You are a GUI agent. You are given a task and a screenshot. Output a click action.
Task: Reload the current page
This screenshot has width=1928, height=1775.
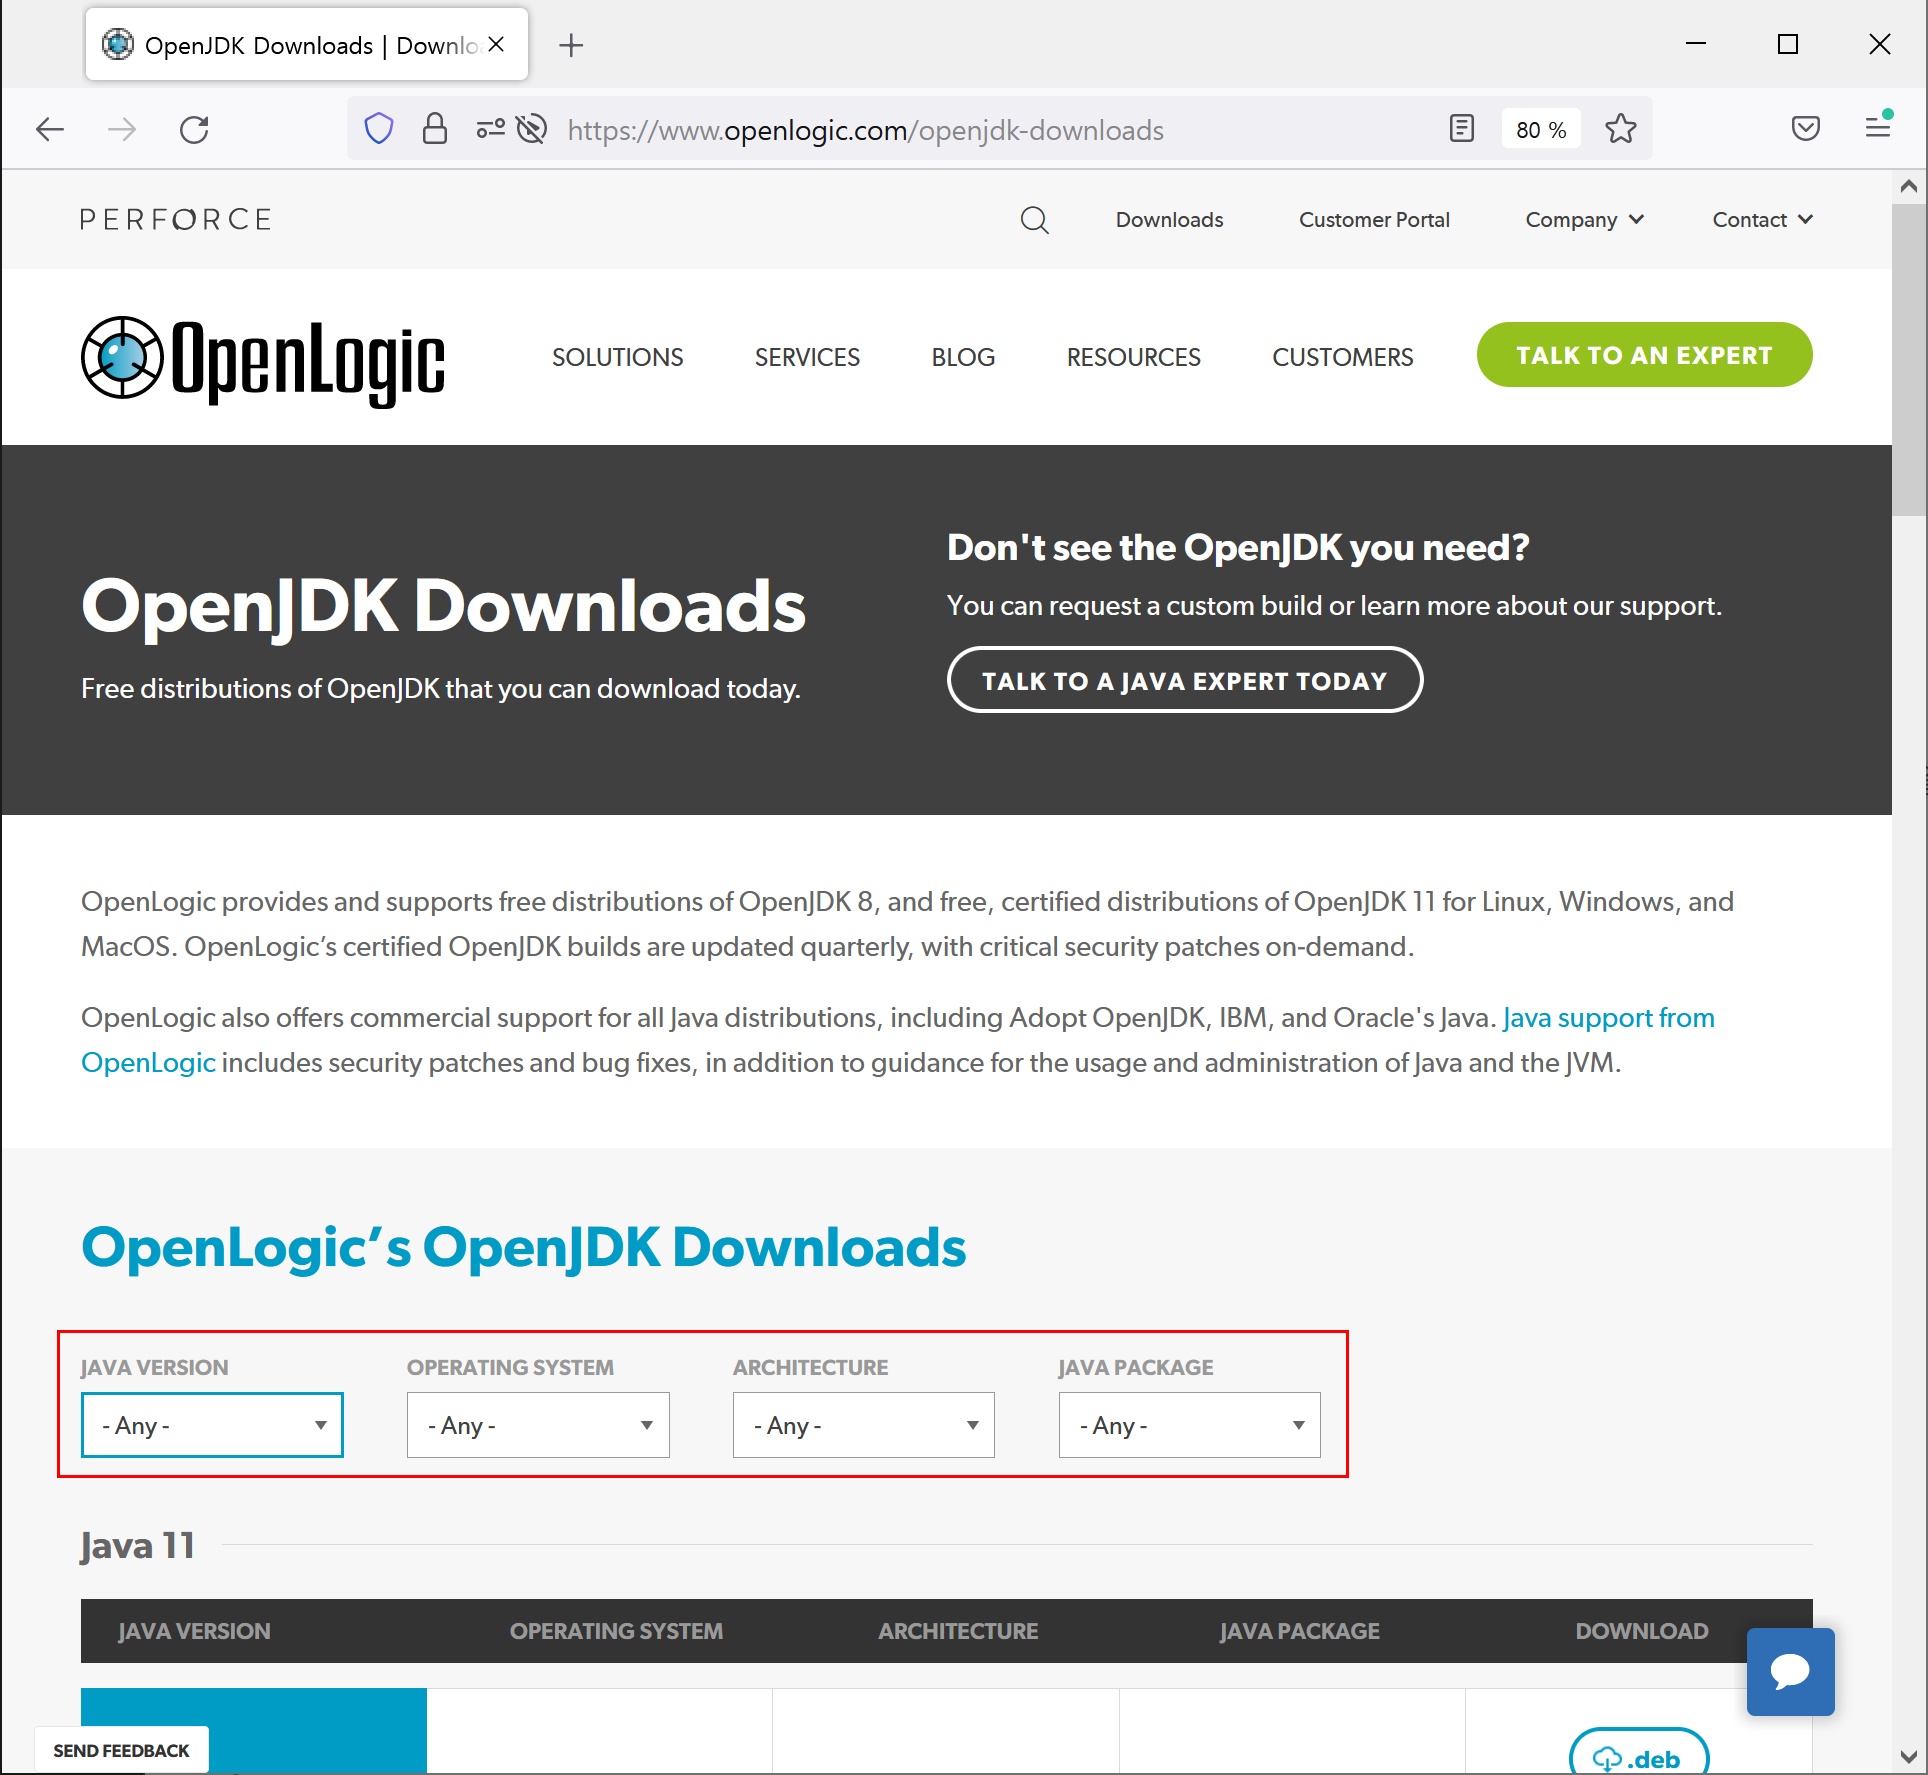coord(194,129)
